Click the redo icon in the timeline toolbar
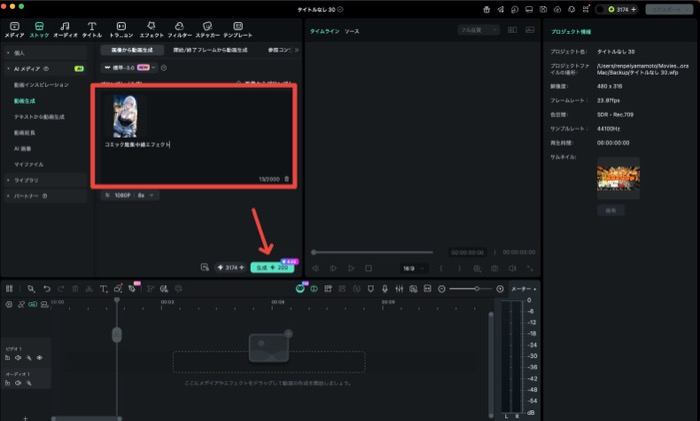The image size is (700, 421). 61,289
